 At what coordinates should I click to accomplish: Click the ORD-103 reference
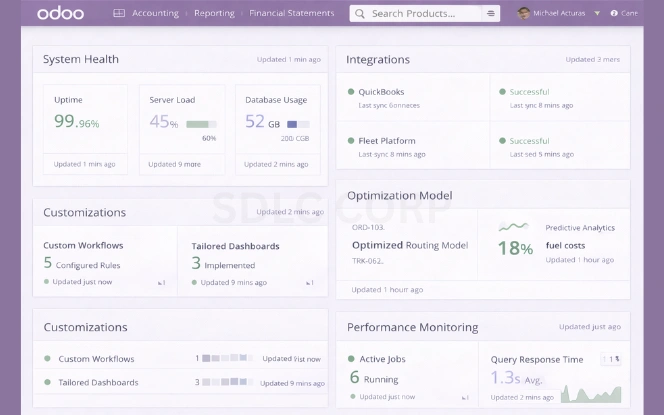point(368,227)
